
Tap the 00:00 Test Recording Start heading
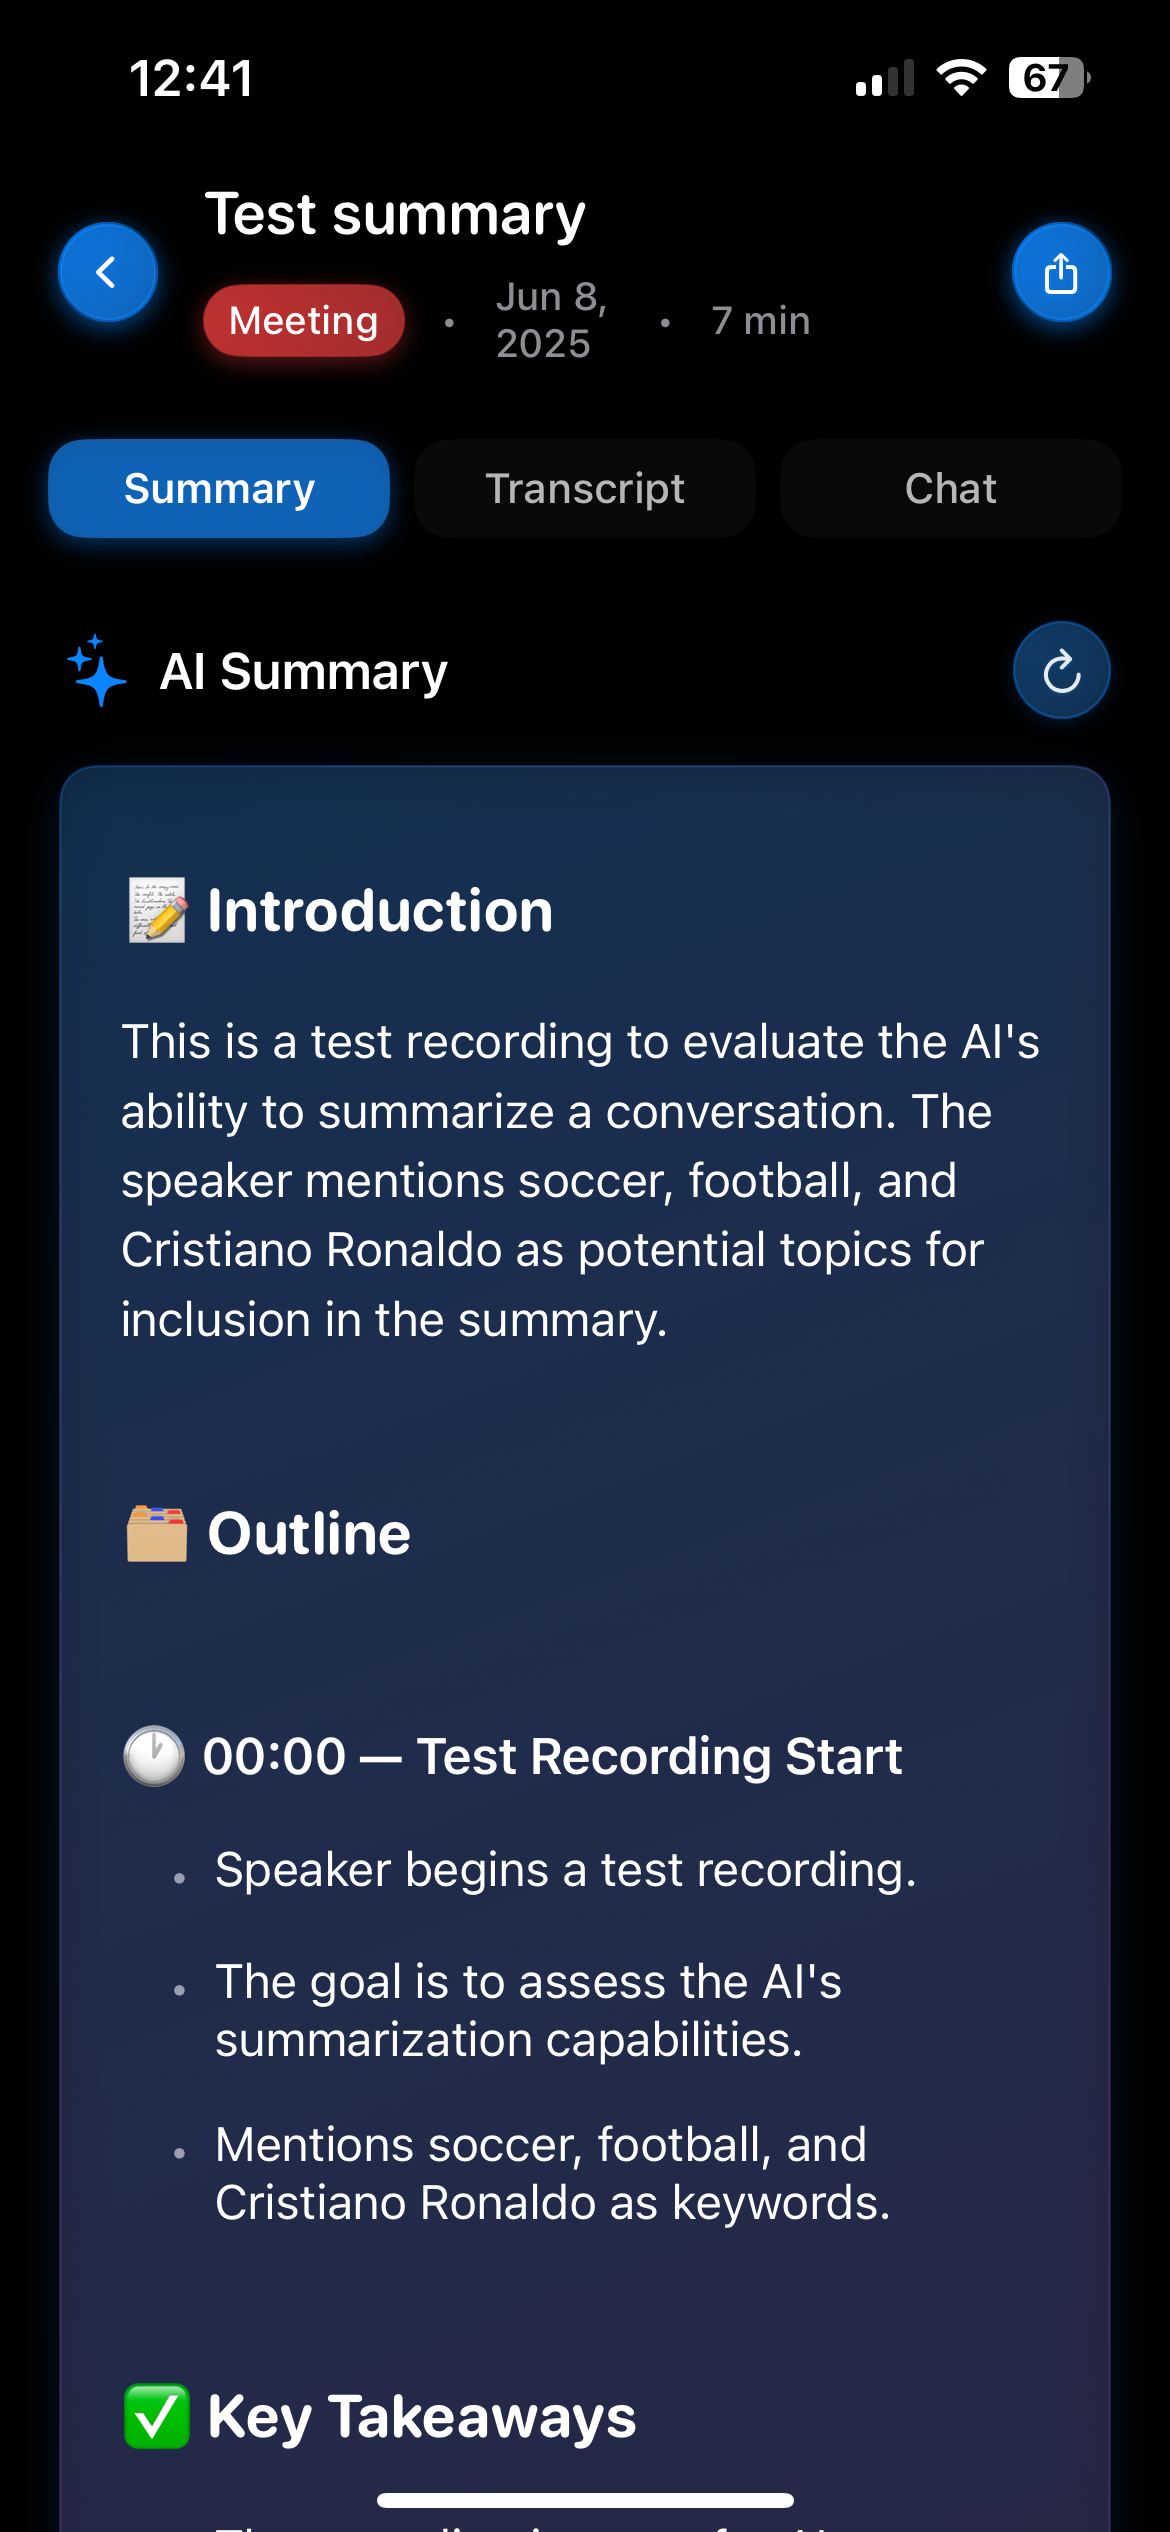point(552,1756)
